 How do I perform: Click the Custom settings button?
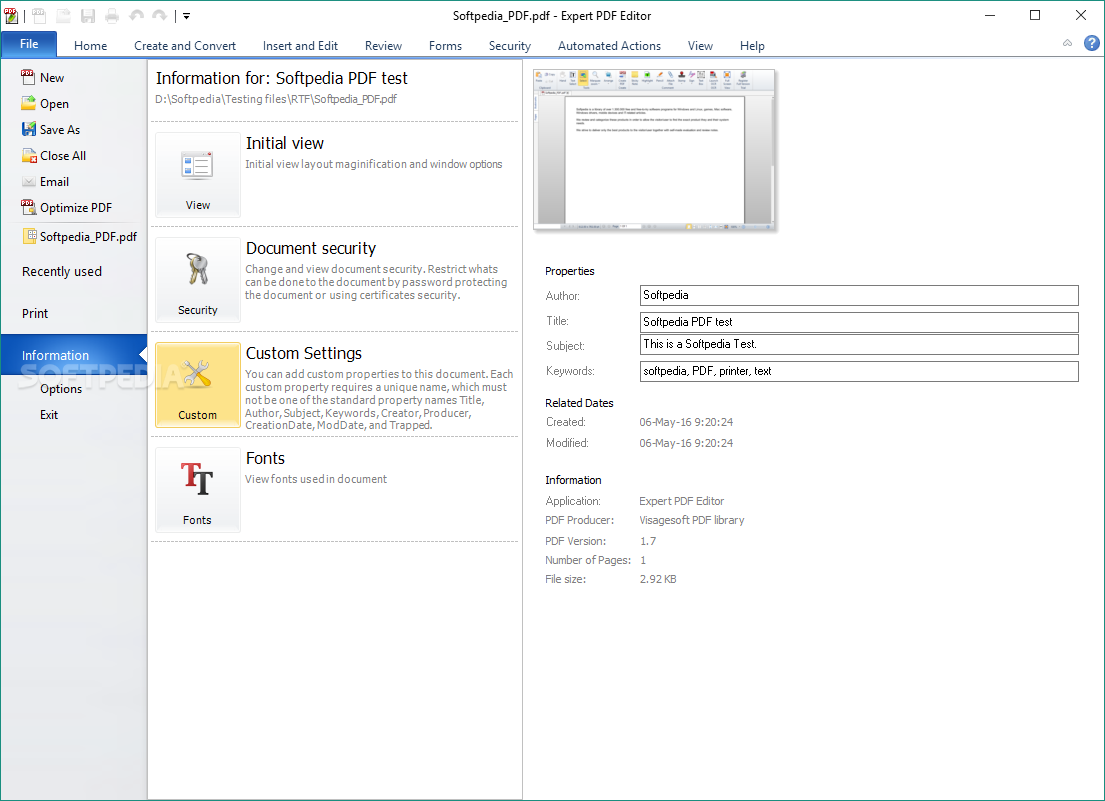[197, 385]
